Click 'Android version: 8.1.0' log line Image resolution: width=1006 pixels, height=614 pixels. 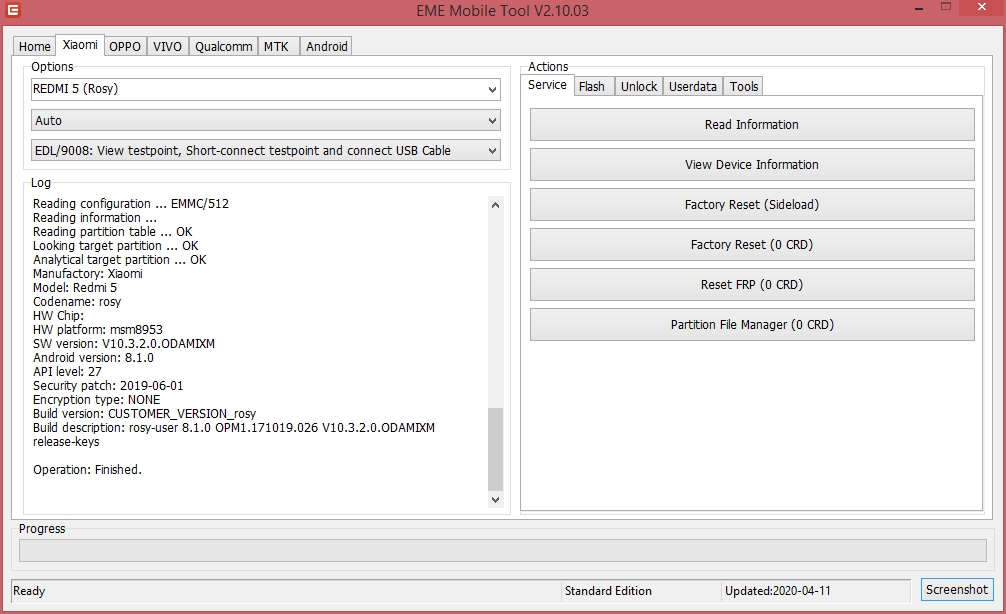click(93, 358)
